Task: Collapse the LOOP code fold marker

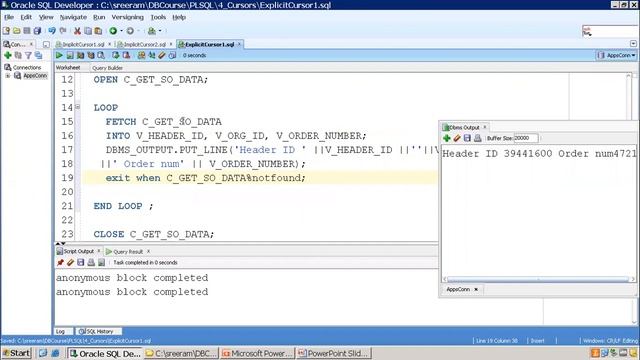Action: (78, 107)
